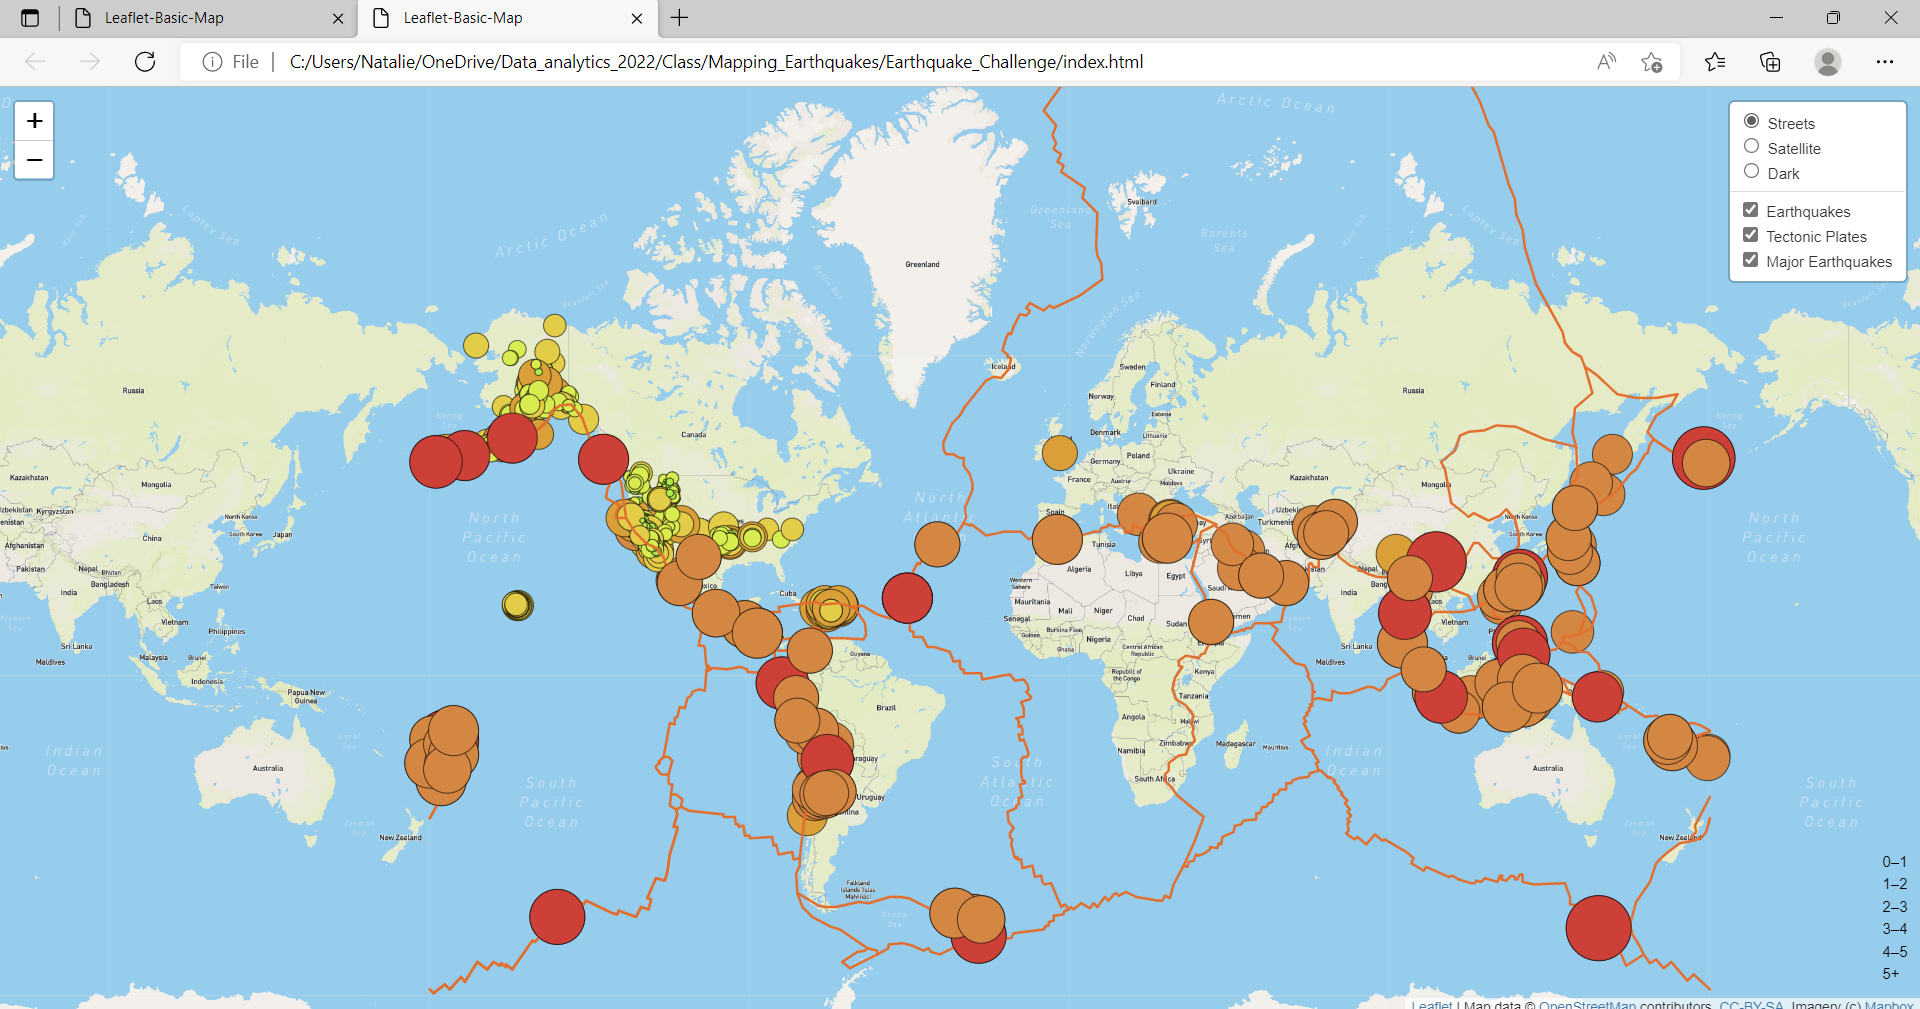Add this page to favorites
This screenshot has height=1009, width=1920.
tap(1652, 61)
